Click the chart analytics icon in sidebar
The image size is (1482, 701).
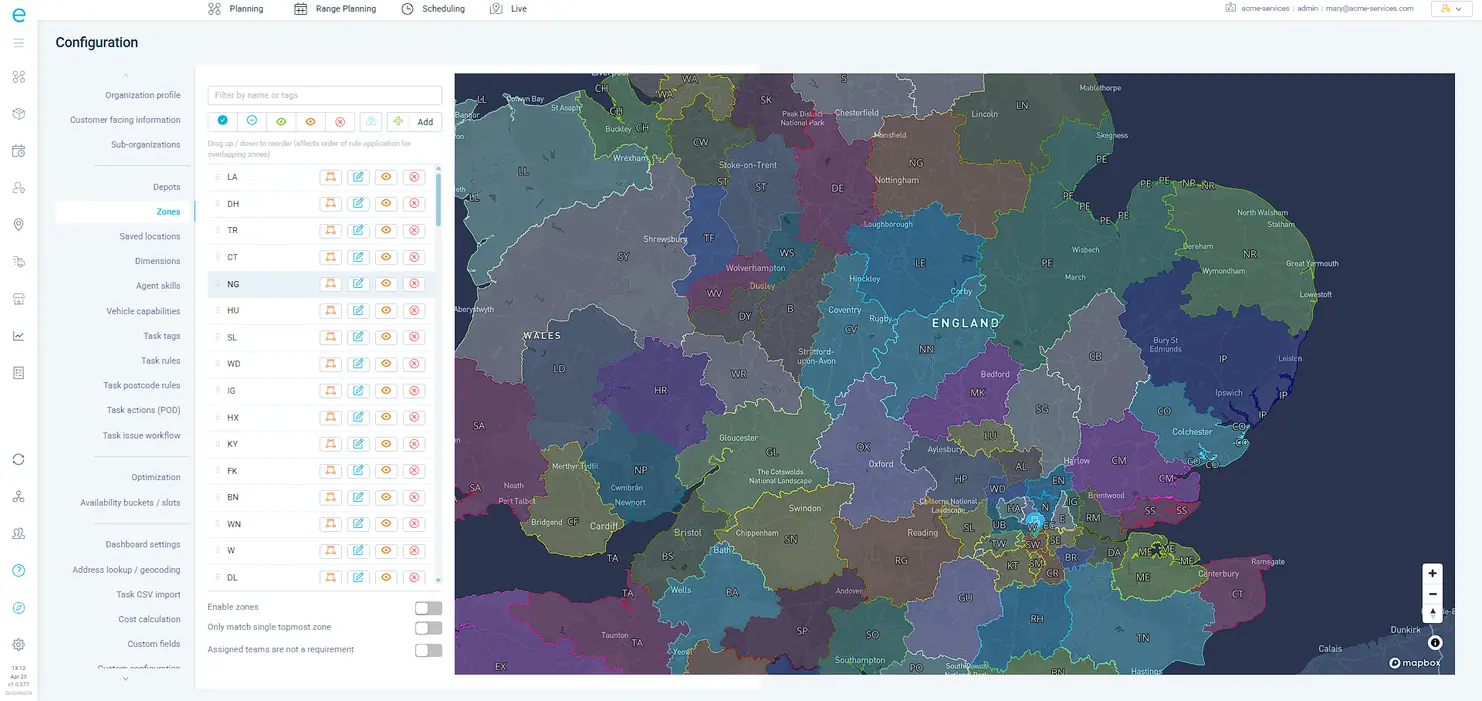[x=18, y=336]
